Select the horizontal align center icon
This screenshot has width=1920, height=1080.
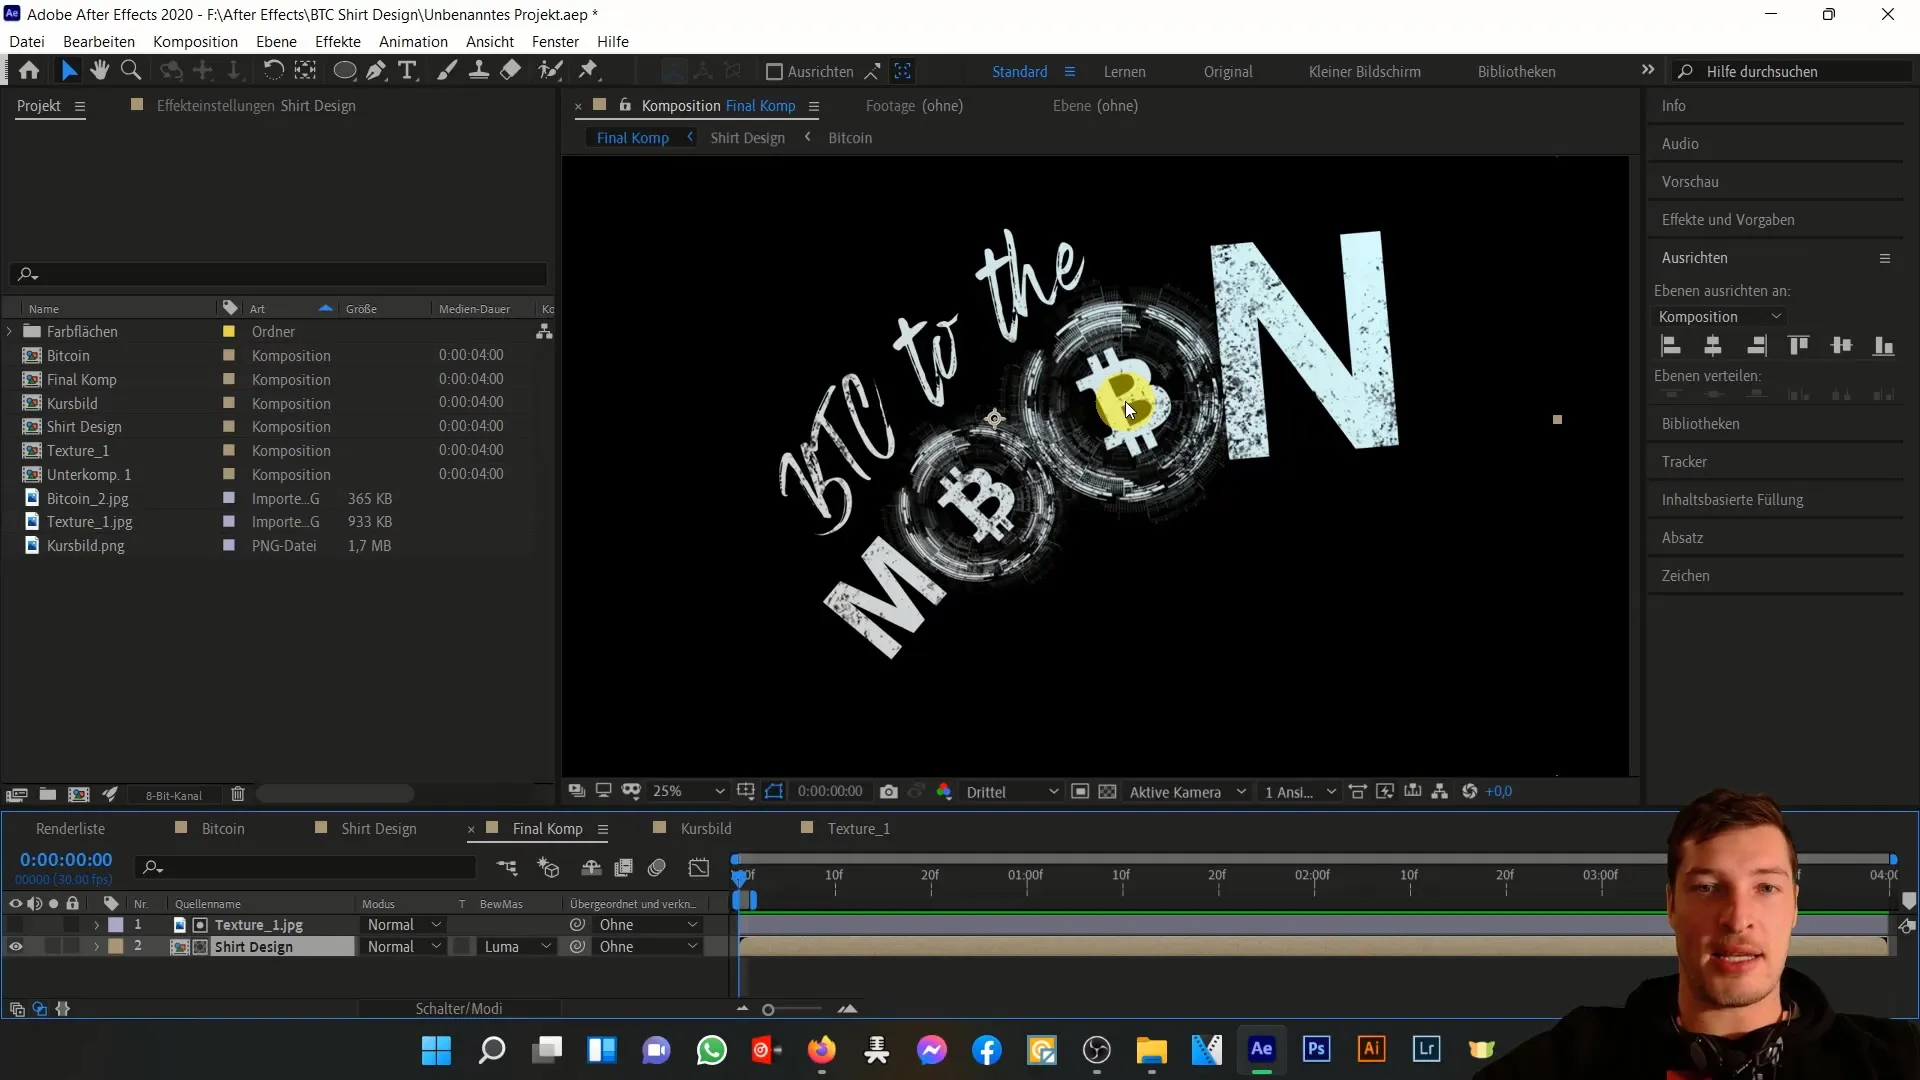pyautogui.click(x=1712, y=345)
